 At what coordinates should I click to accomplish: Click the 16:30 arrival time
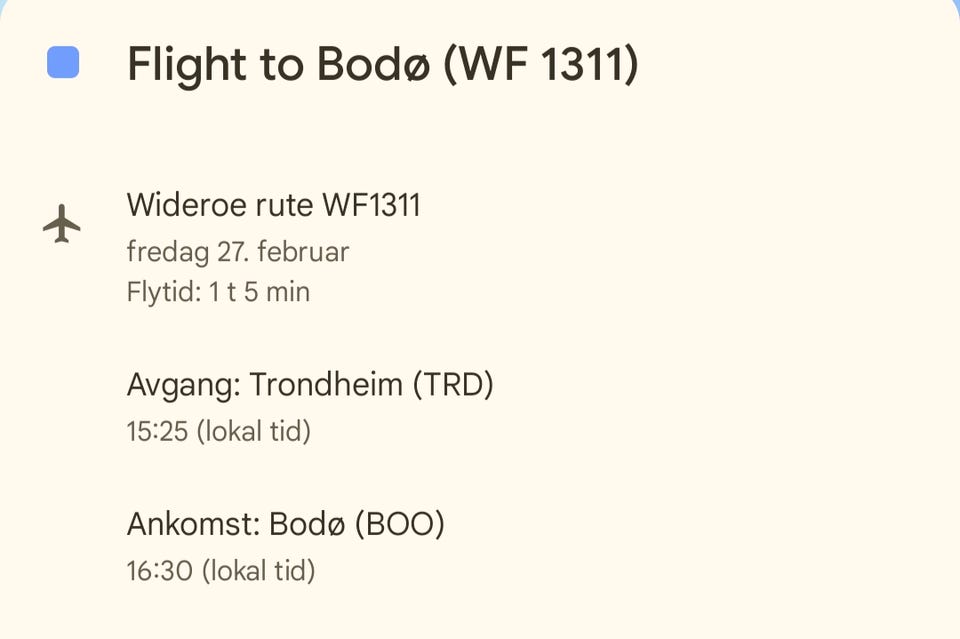[158, 571]
